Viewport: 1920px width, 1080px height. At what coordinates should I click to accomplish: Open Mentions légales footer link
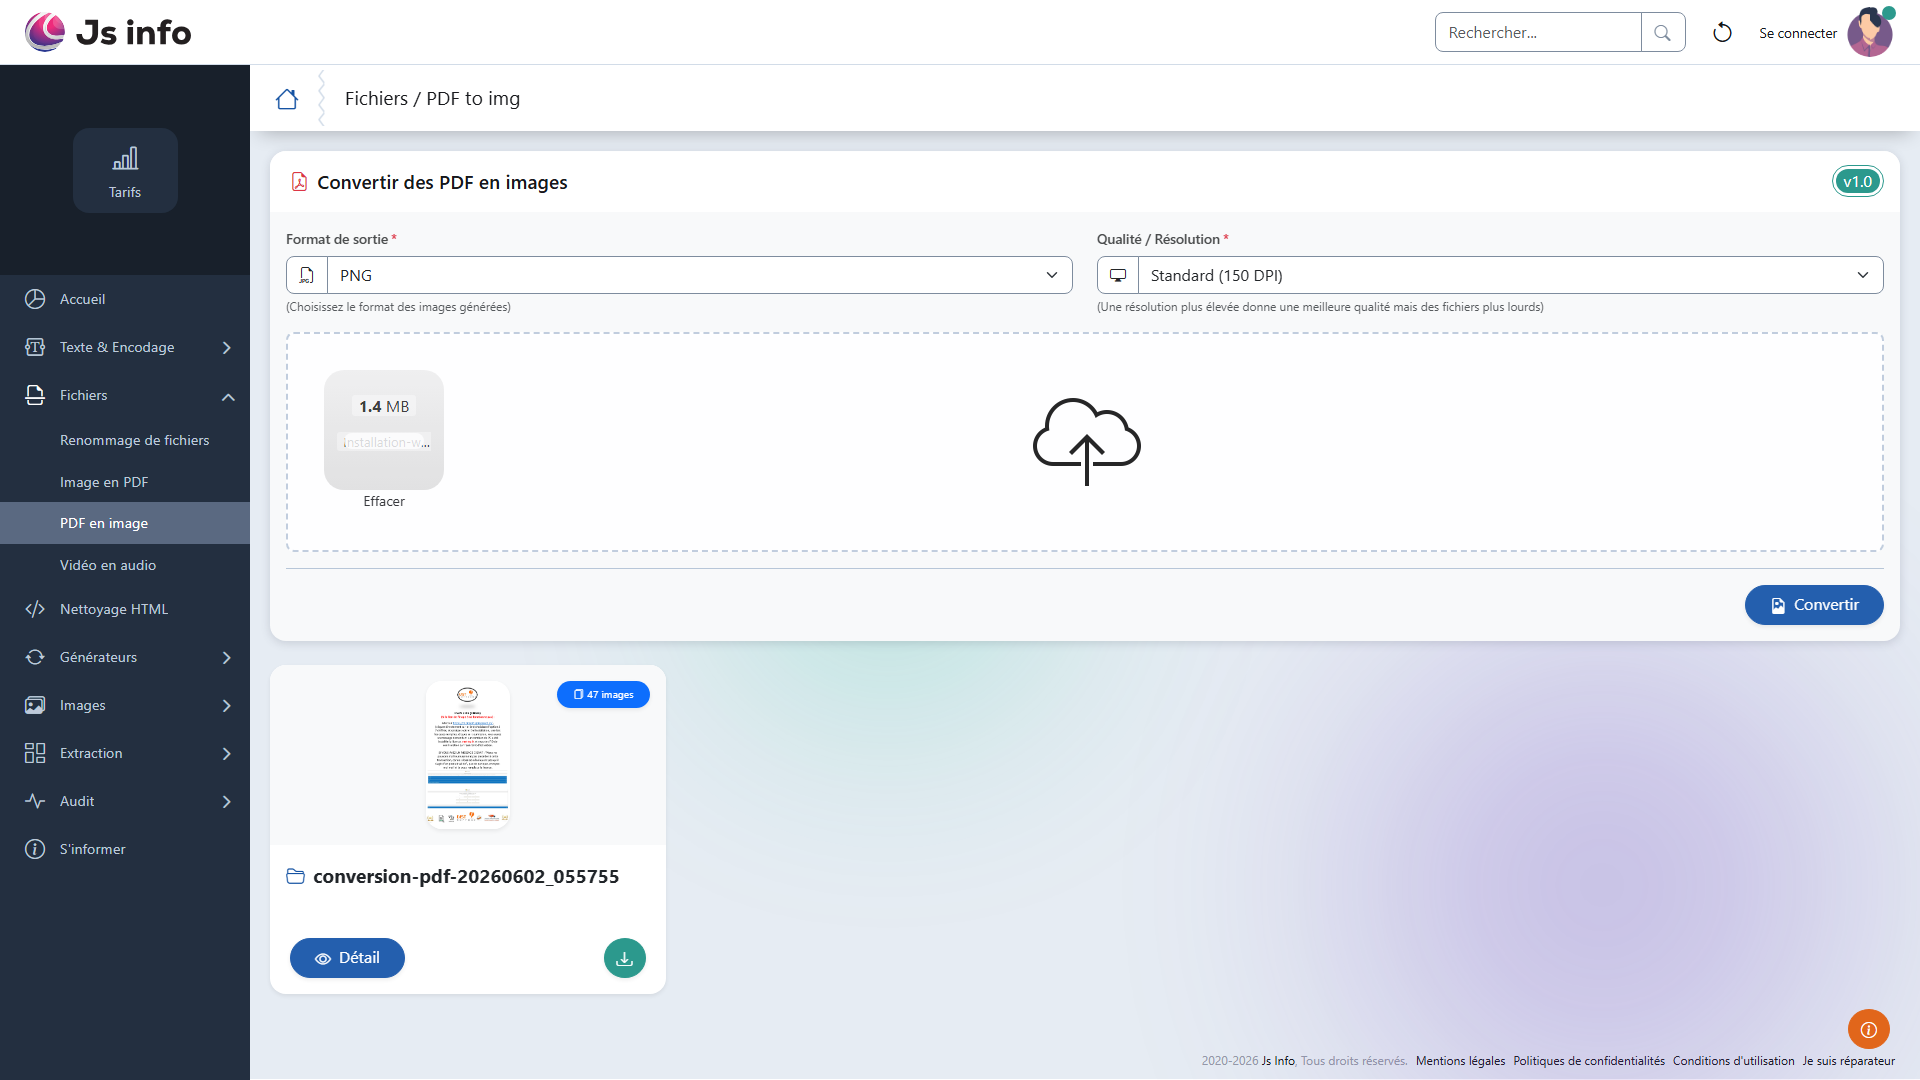tap(1460, 1061)
